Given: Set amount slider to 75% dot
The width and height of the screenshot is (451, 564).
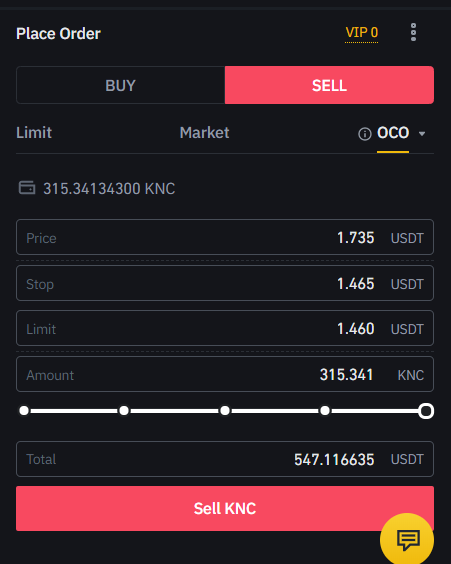Looking at the screenshot, I should point(325,410).
